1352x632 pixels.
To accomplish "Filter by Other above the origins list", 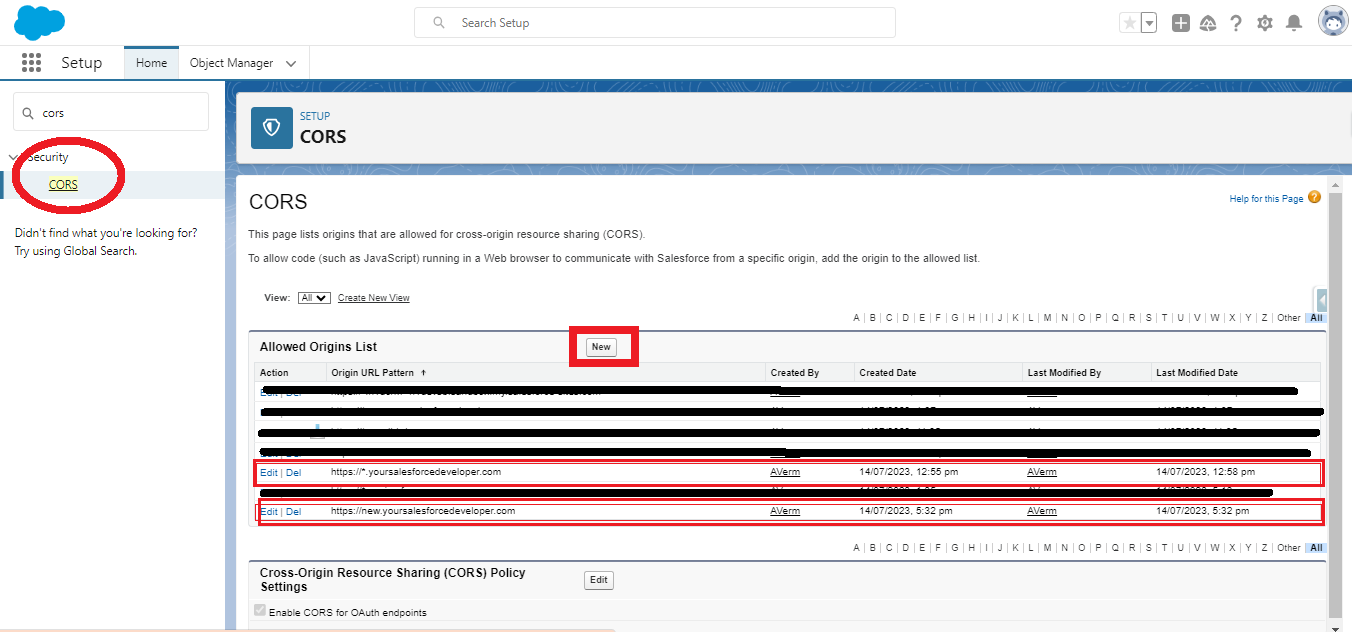I will (x=1289, y=318).
